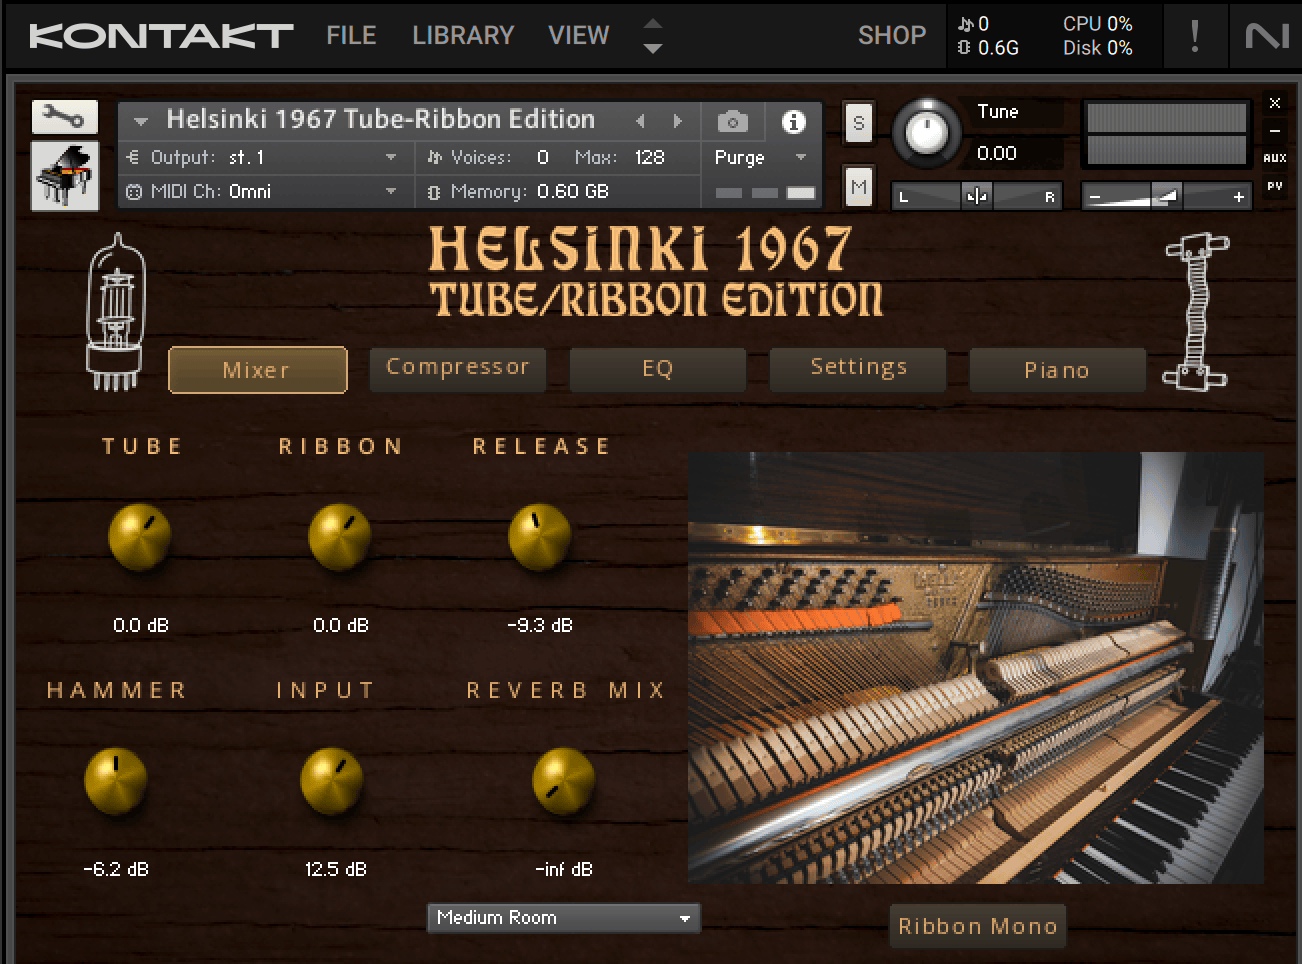Center the pan slider

tap(977, 196)
